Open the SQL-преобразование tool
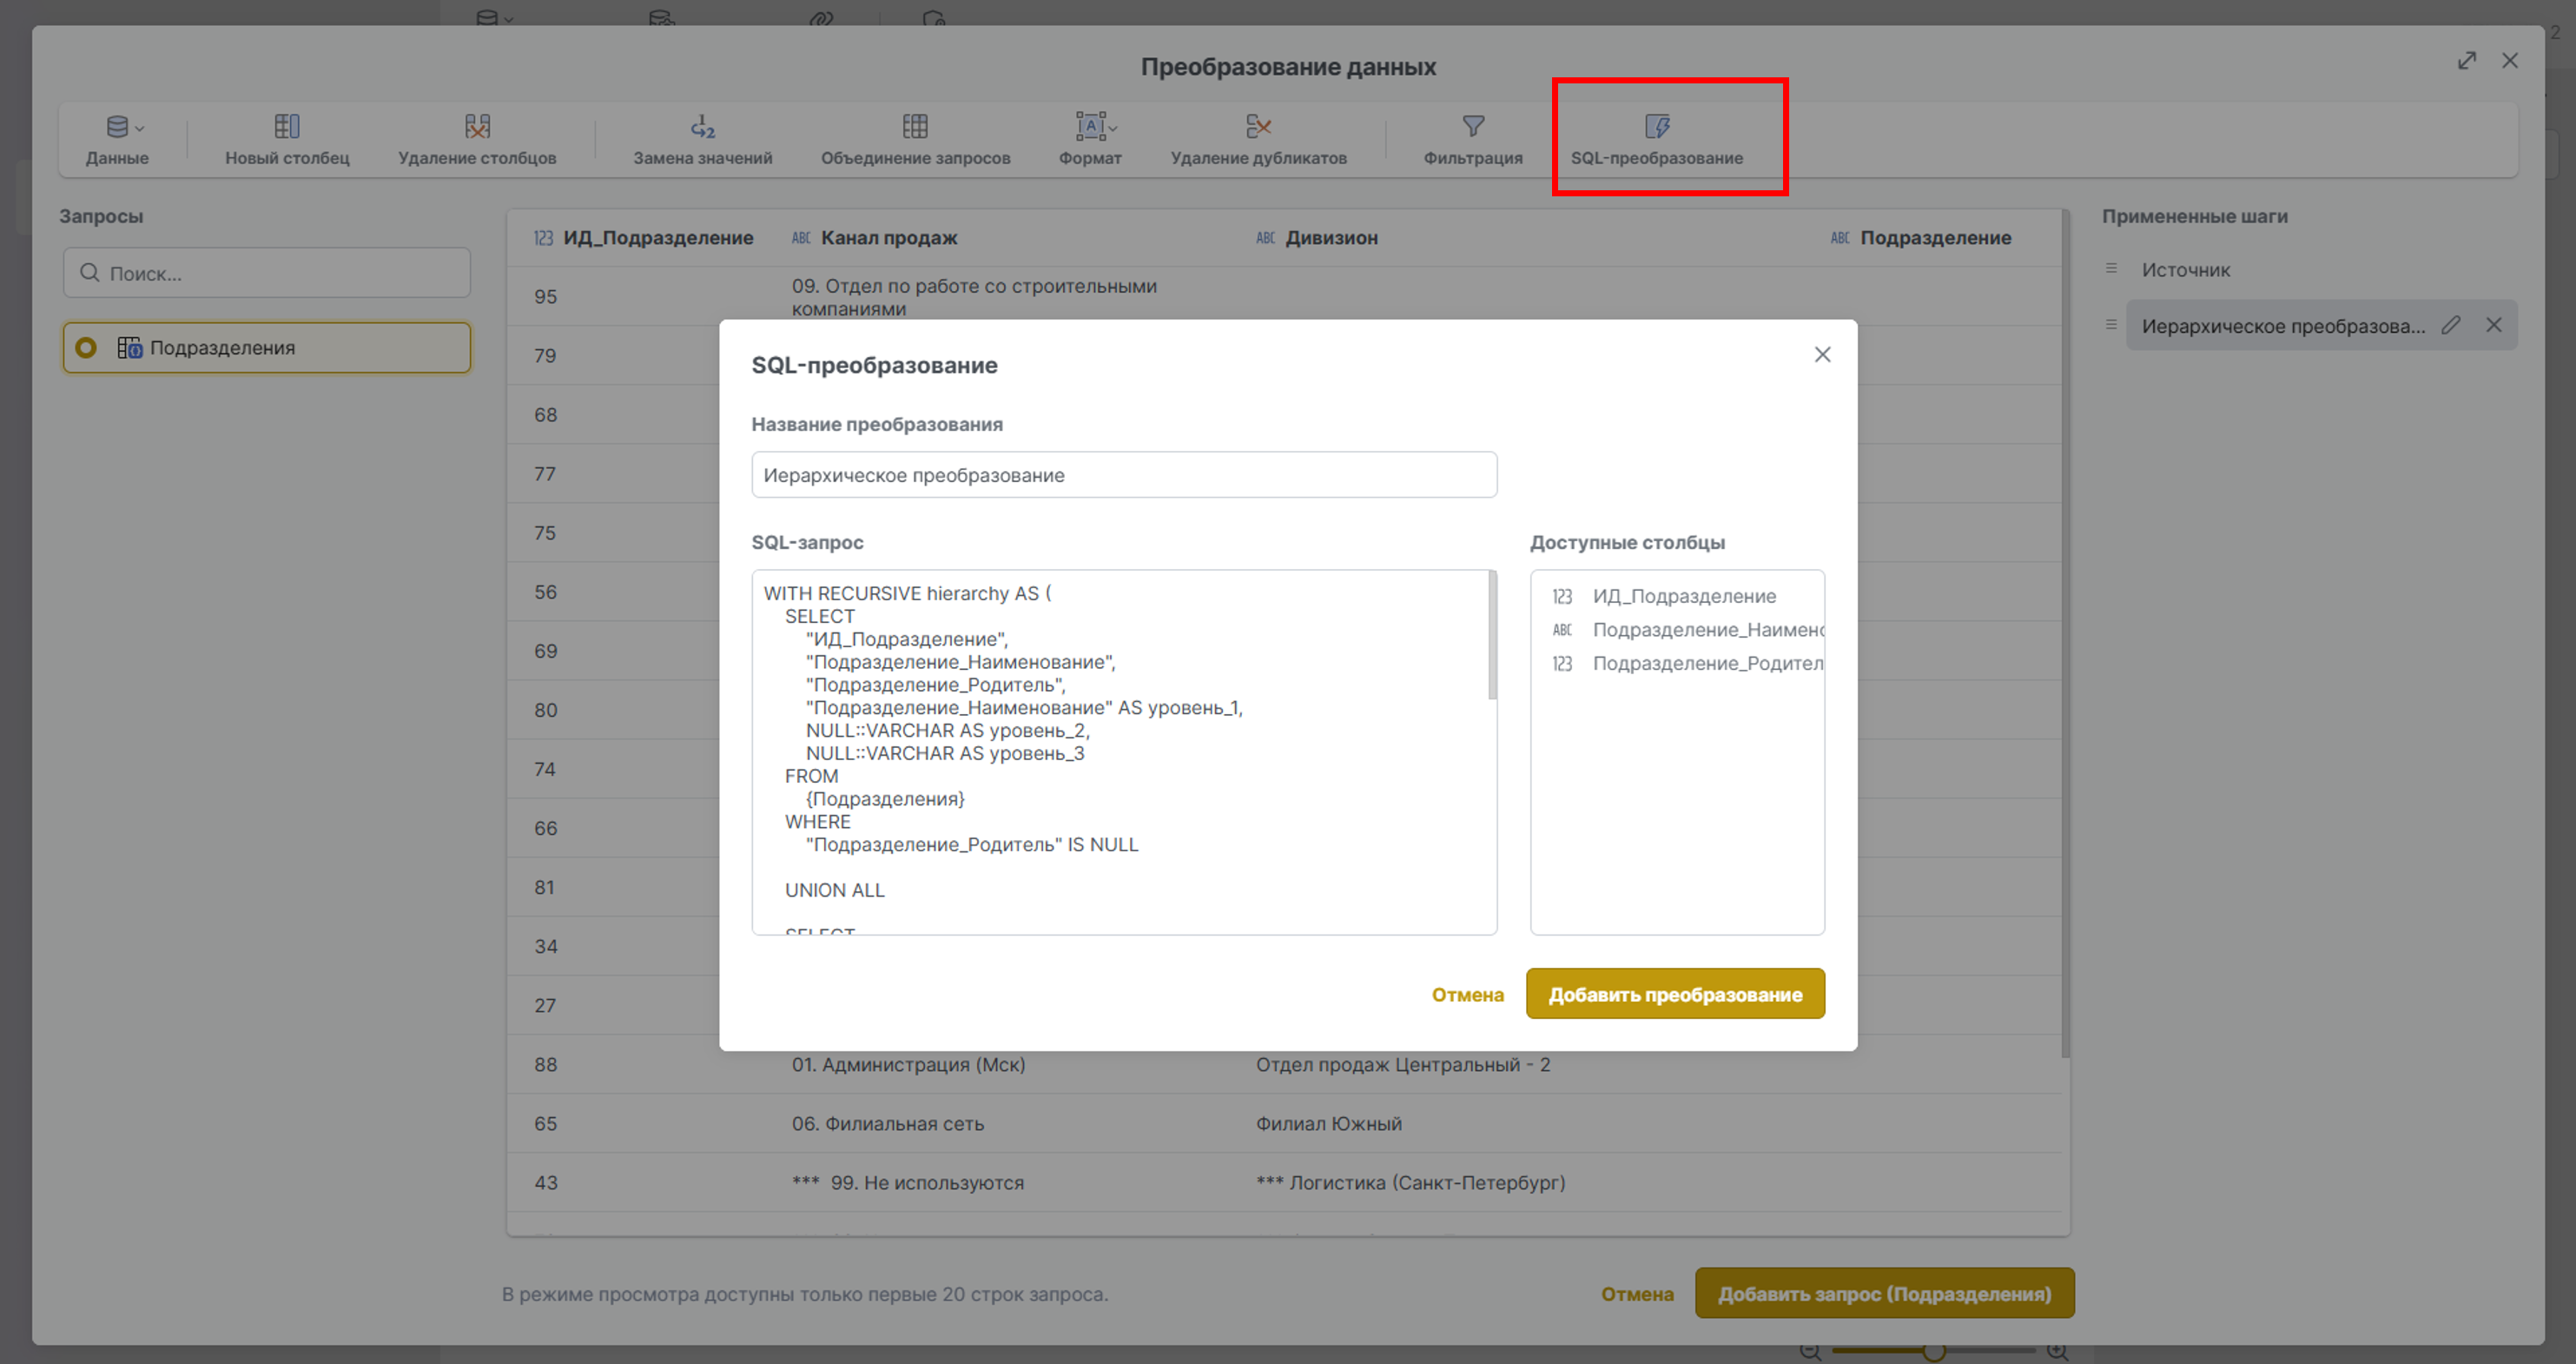This screenshot has height=1364, width=2576. pos(1658,140)
